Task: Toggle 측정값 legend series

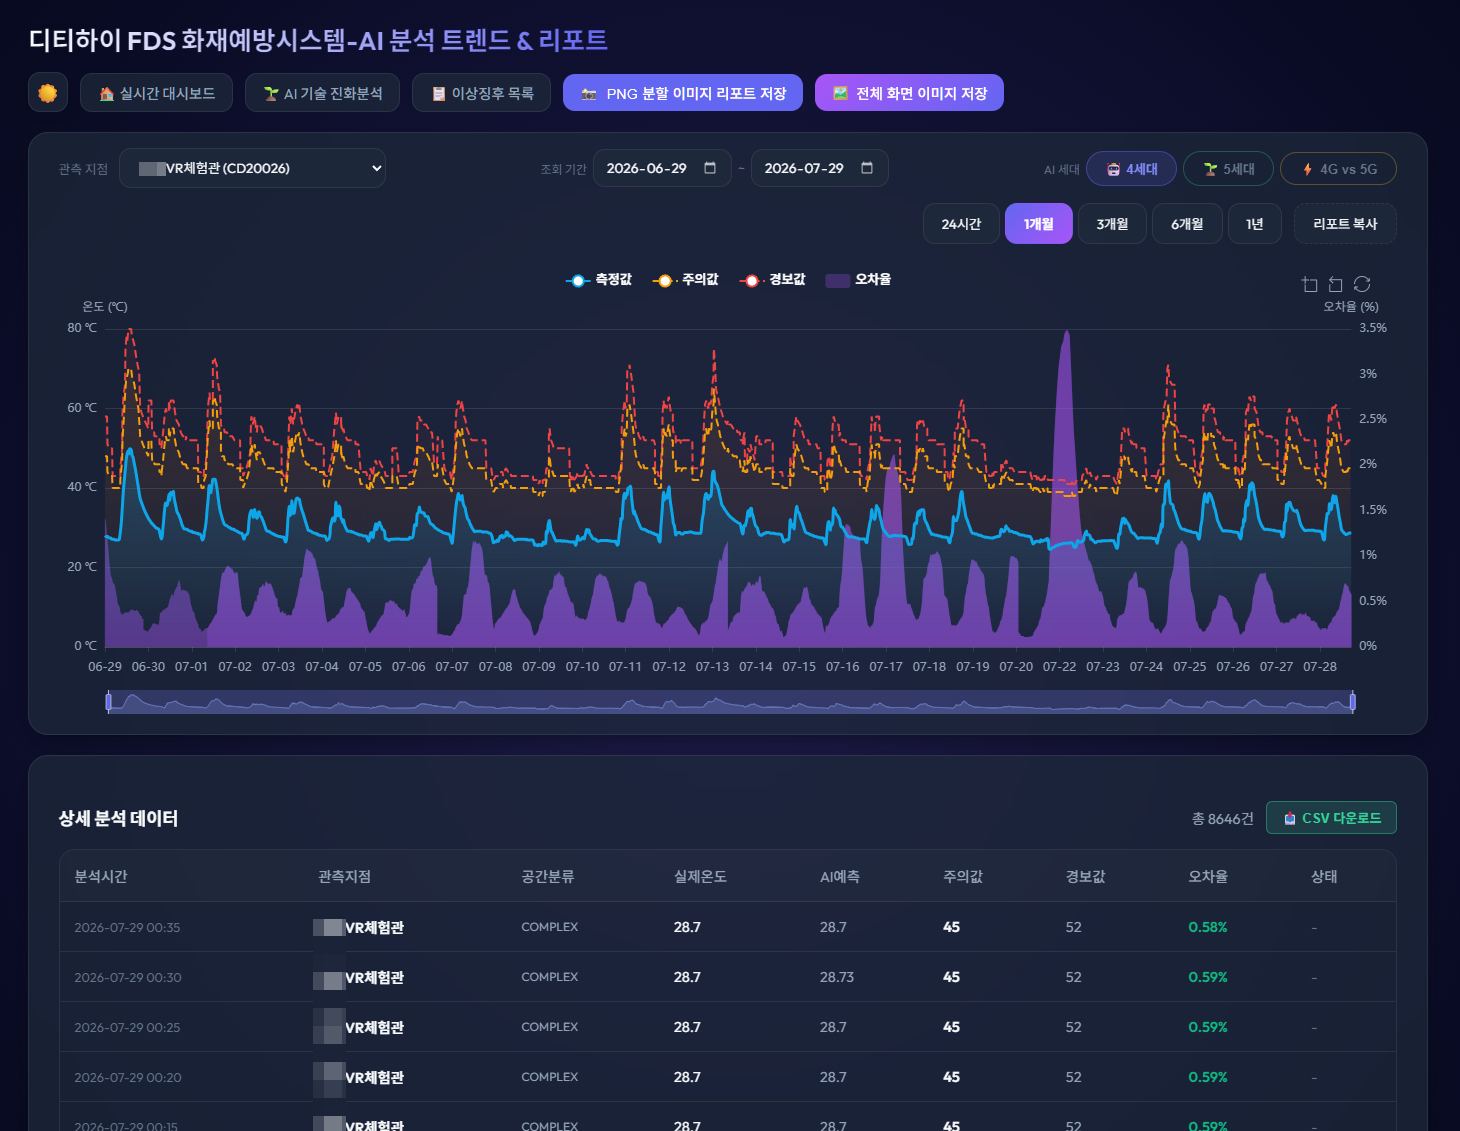Action: click(599, 280)
